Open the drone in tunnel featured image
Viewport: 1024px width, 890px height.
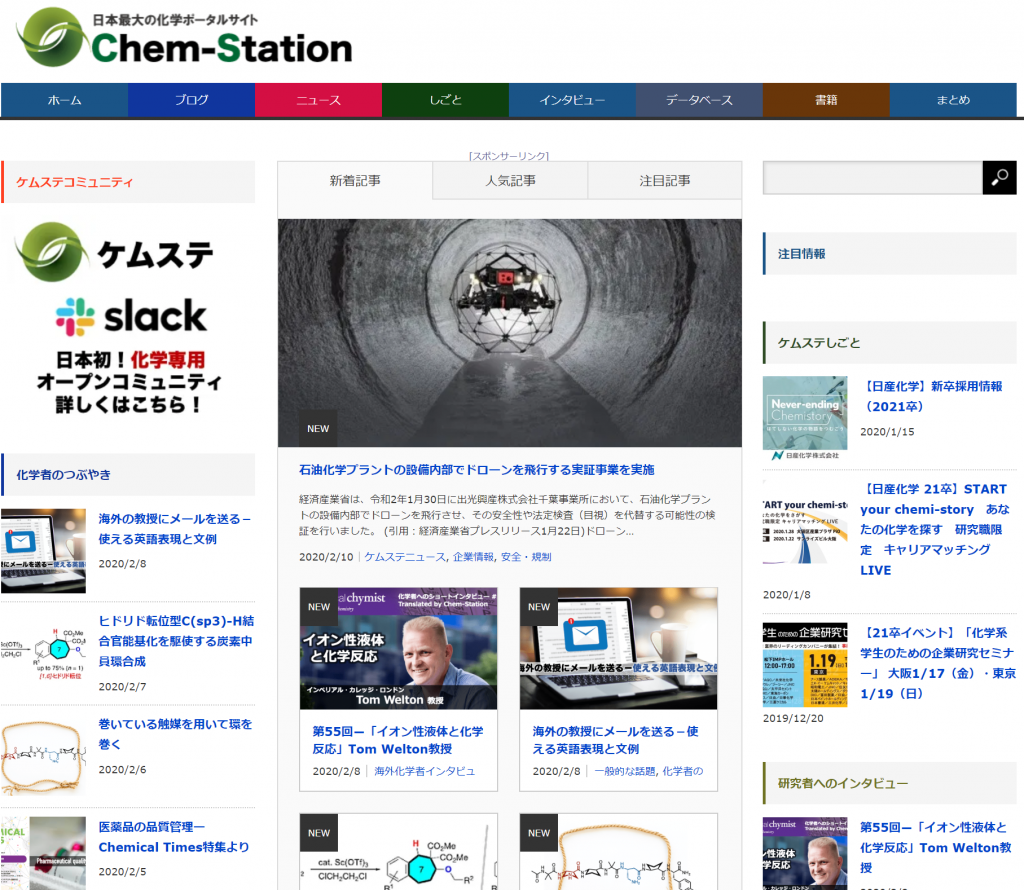click(509, 332)
